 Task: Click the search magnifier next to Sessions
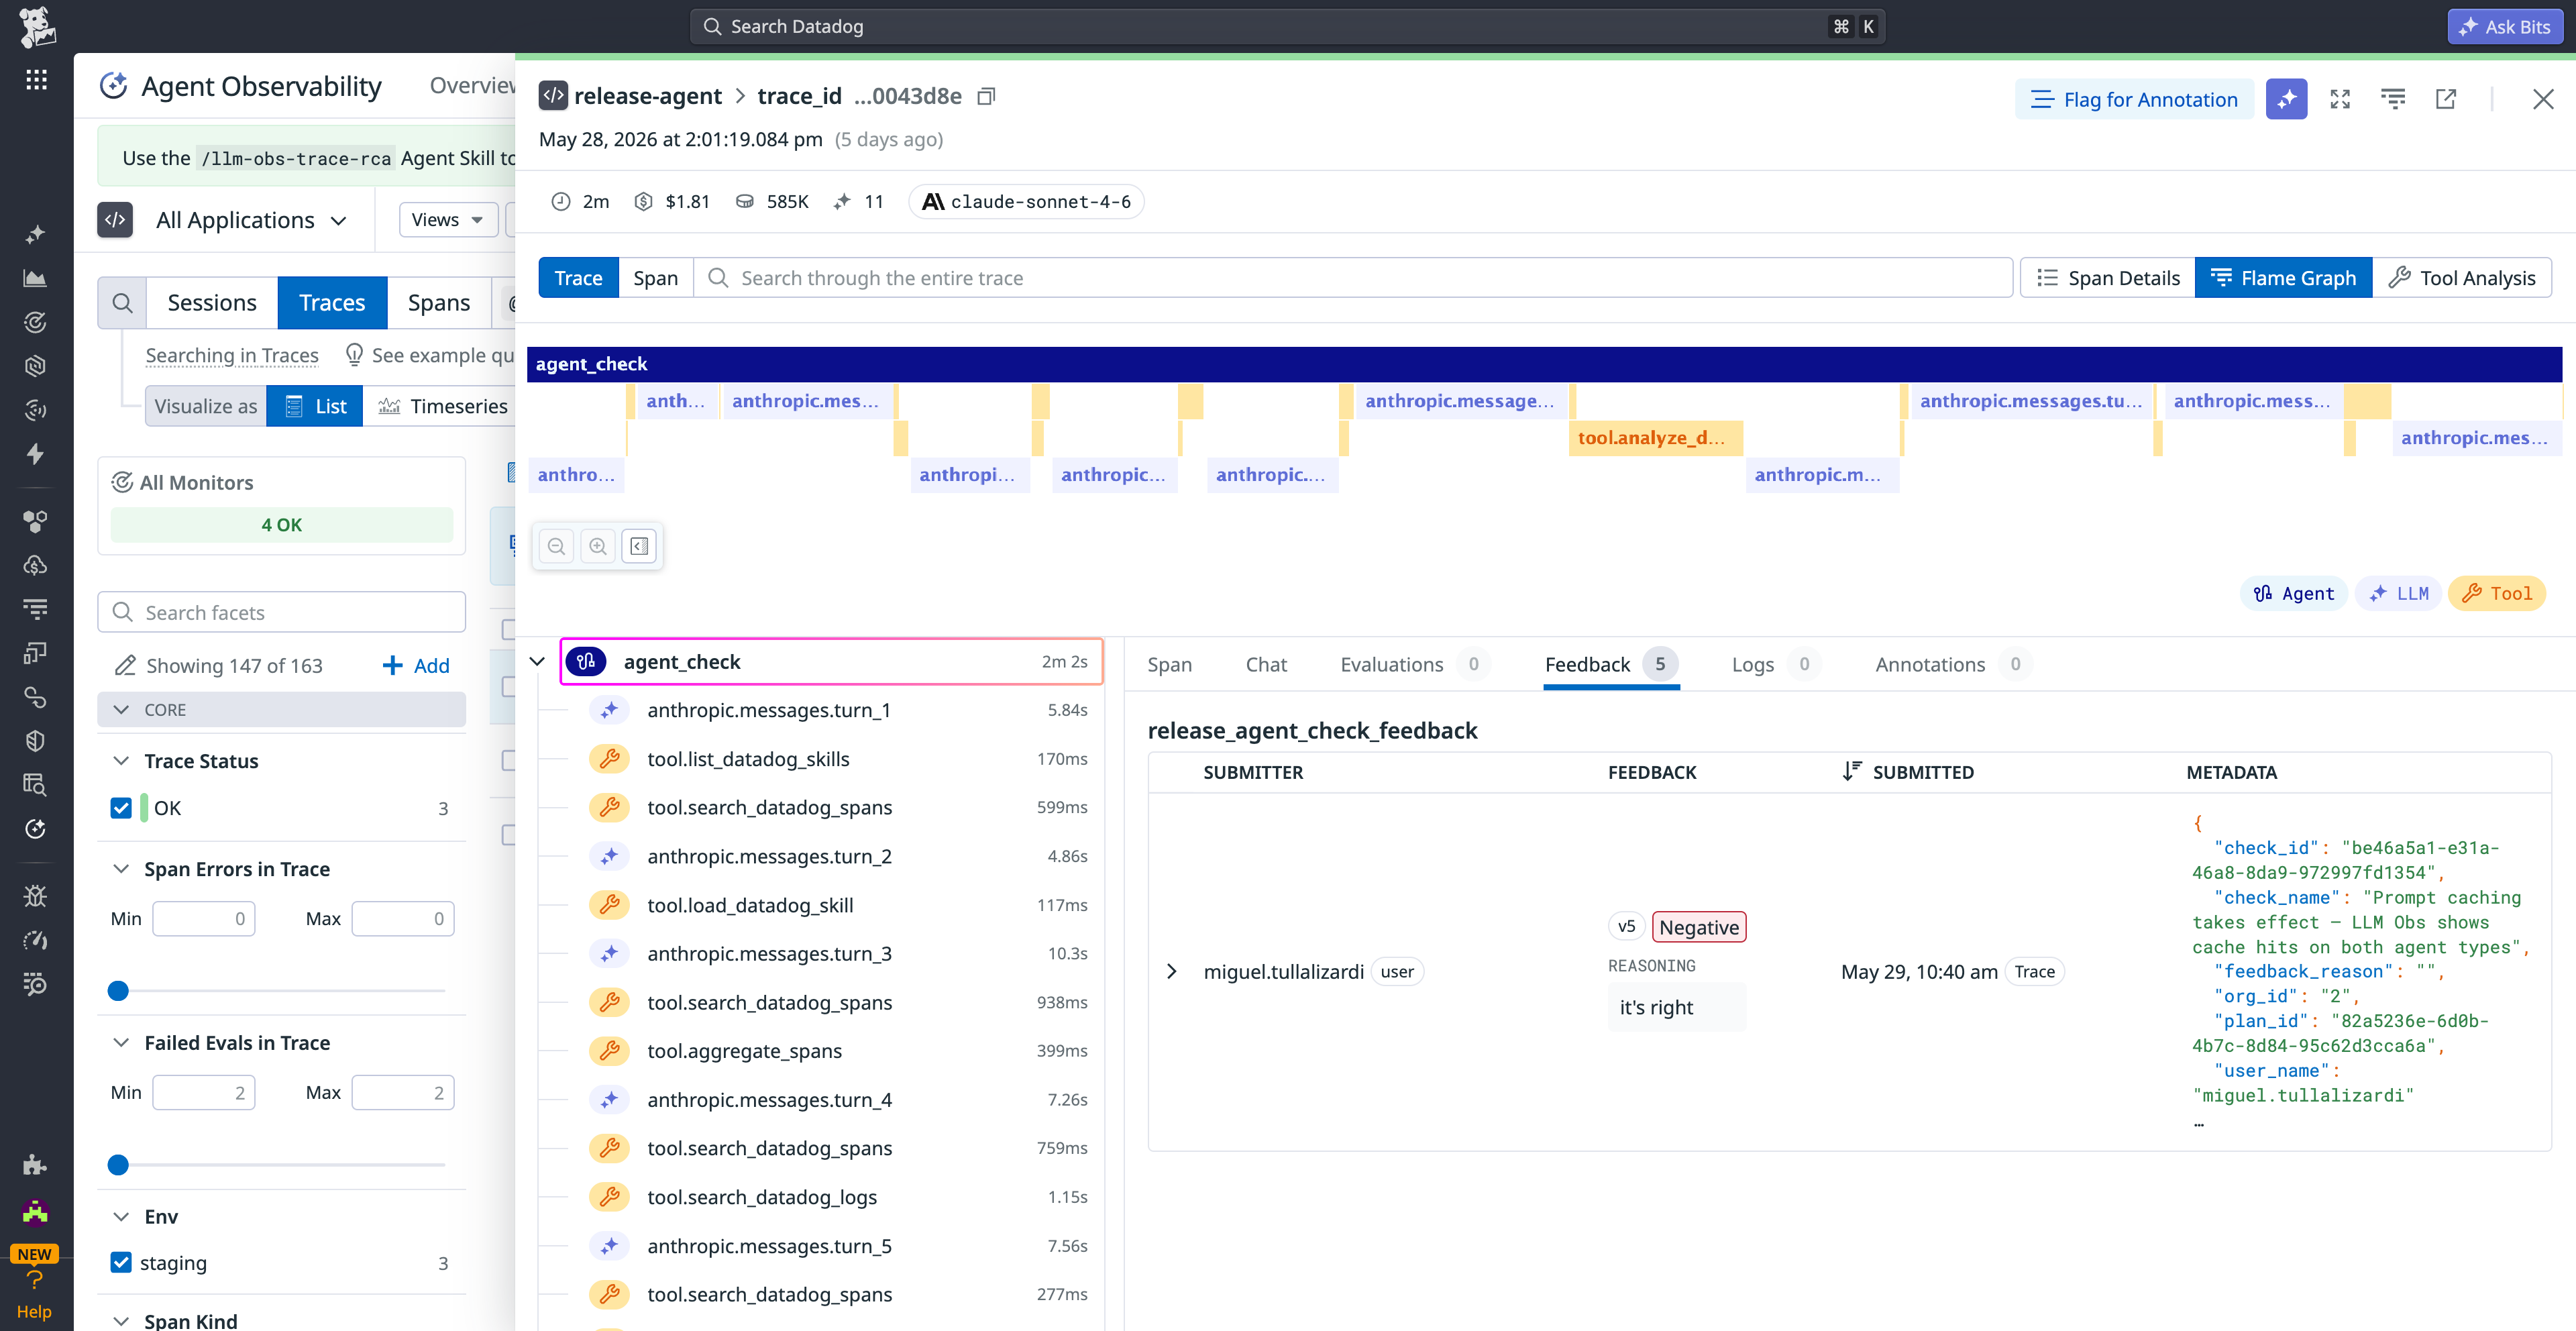122,303
